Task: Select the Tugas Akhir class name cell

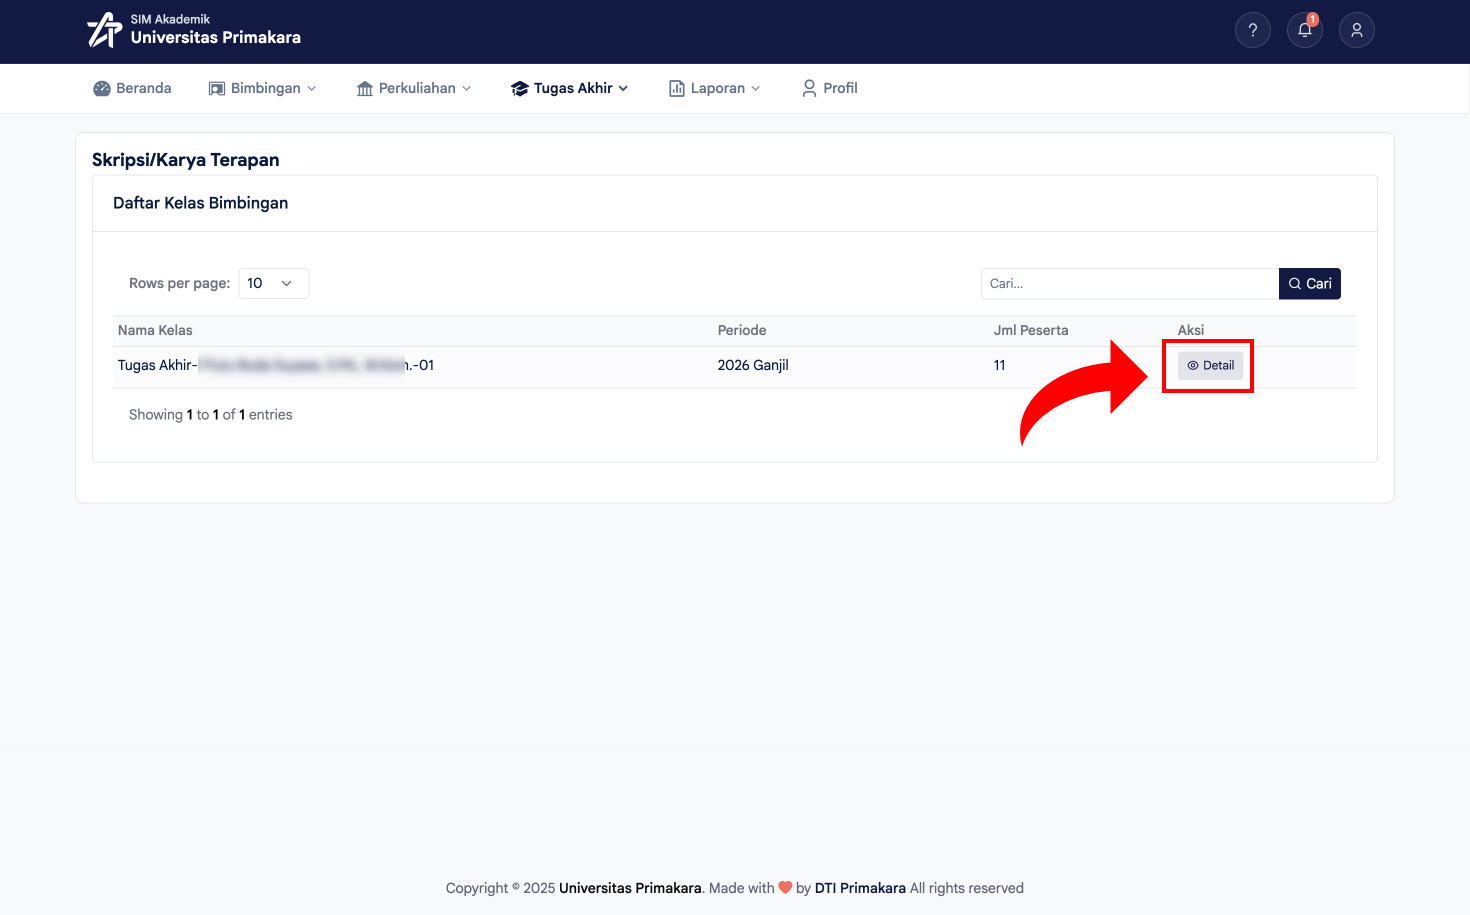Action: point(276,365)
